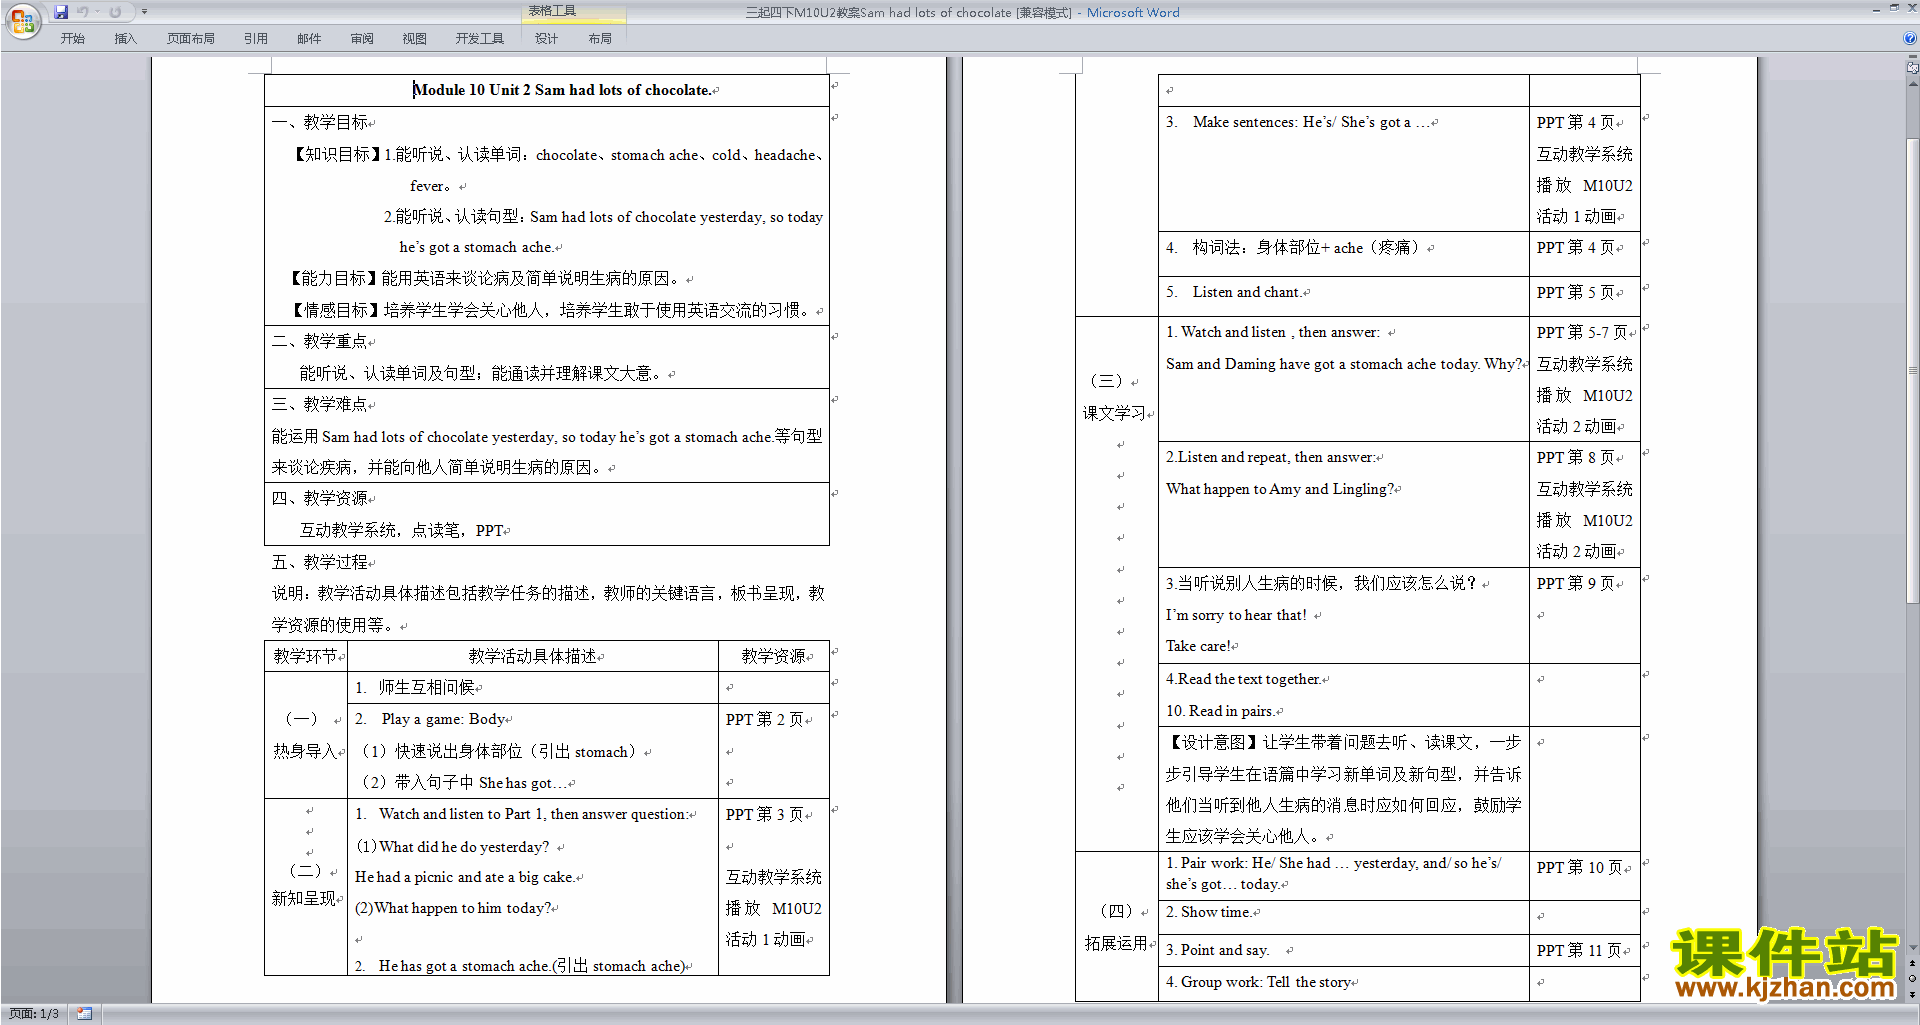
Task: Click the title 'Module 10 Unit 2 Sam had lots of chocolate.'
Action: pos(563,90)
